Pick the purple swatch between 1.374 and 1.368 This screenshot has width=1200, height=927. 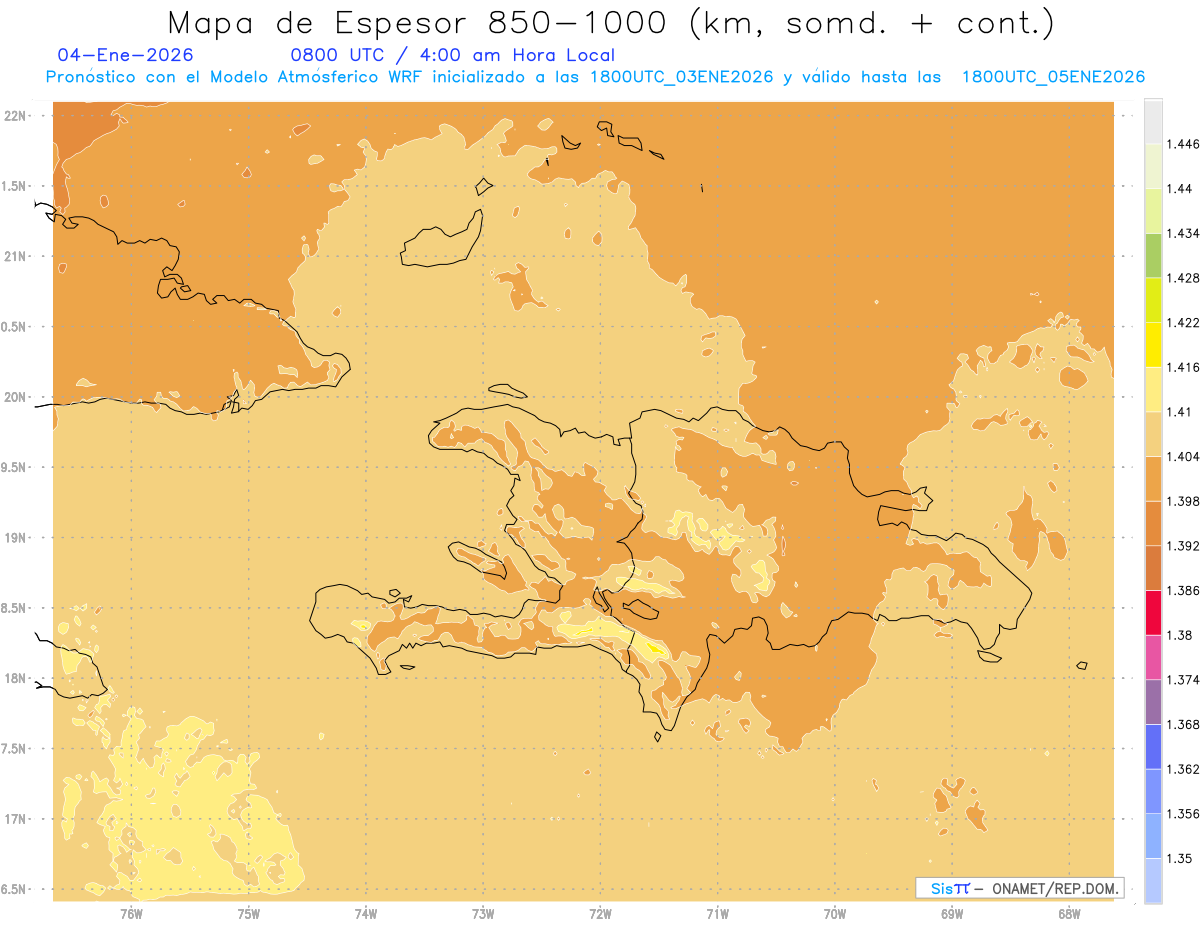(1153, 702)
